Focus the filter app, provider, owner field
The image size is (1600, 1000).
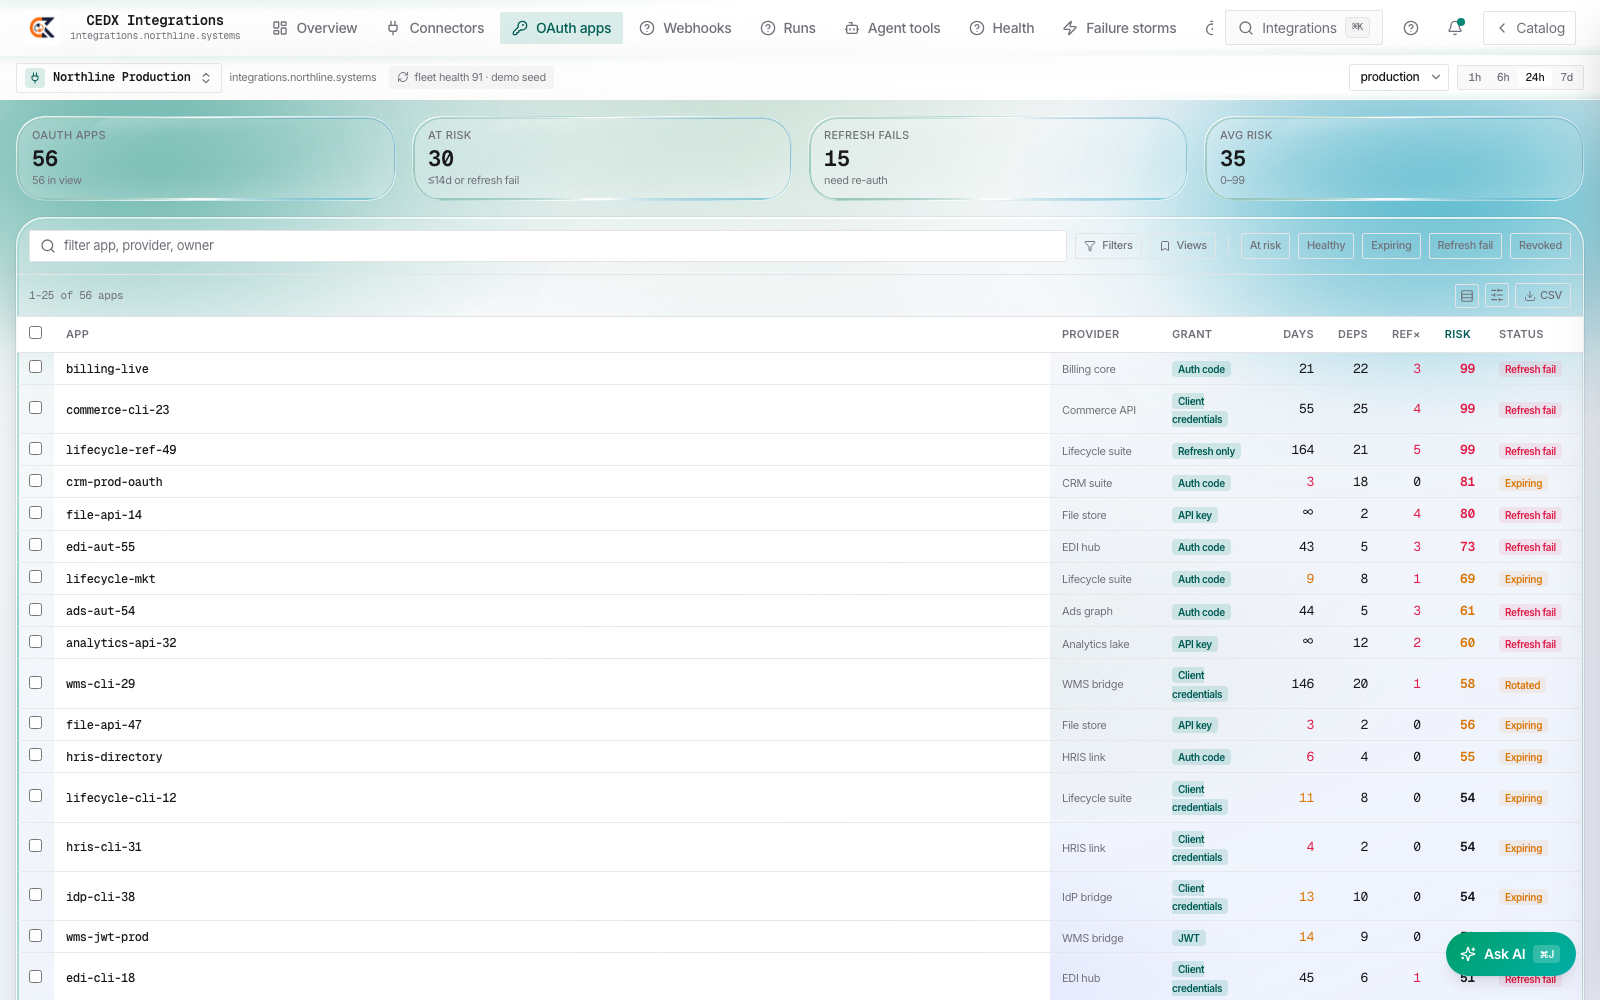point(548,246)
